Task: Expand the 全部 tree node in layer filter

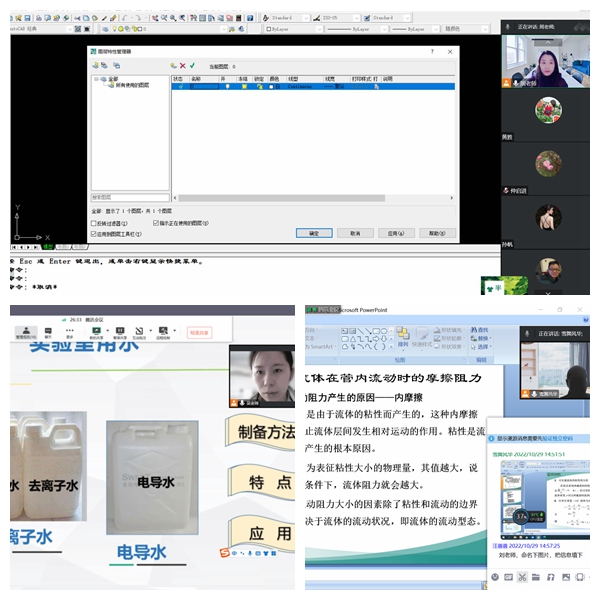Action: click(98, 79)
